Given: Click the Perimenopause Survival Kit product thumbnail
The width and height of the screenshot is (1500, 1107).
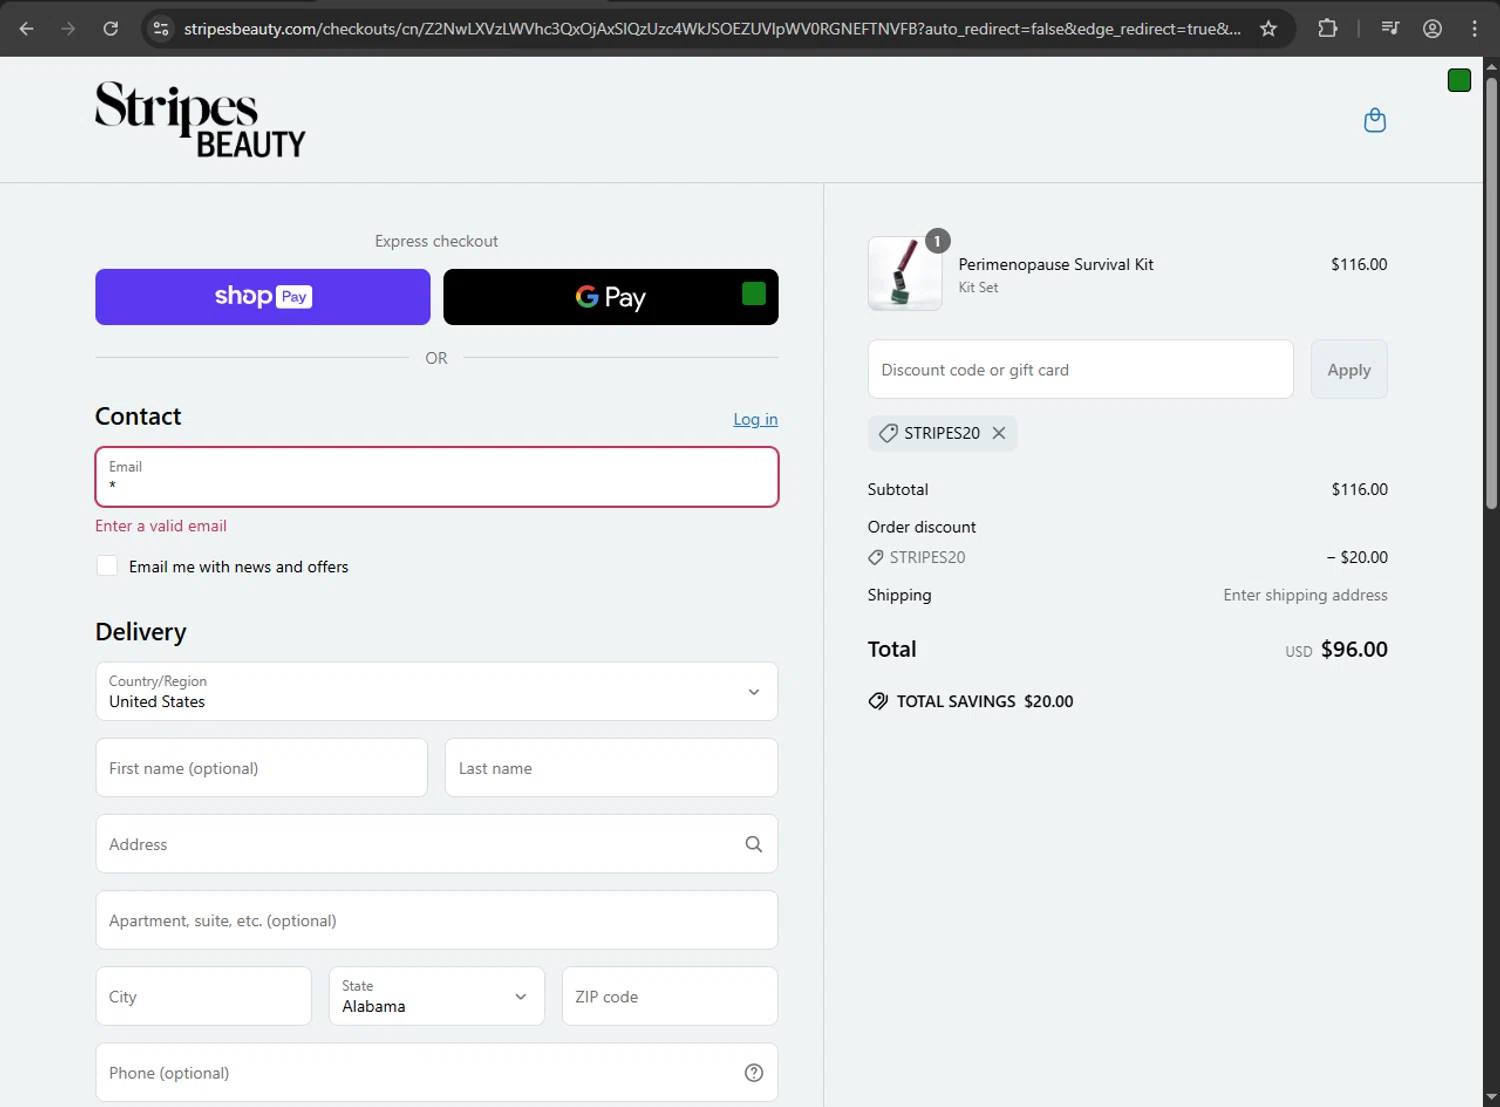Looking at the screenshot, I should [905, 273].
